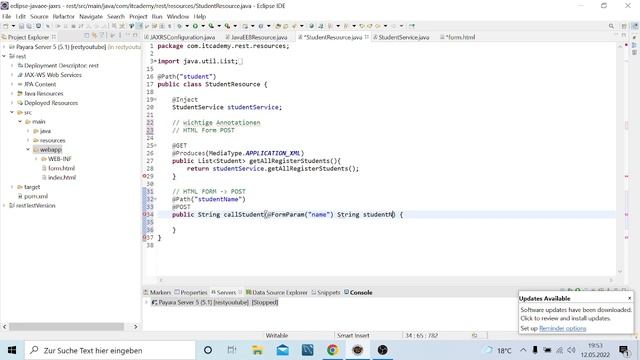Open the Snippets view tab
The width and height of the screenshot is (640, 360).
(x=326, y=292)
